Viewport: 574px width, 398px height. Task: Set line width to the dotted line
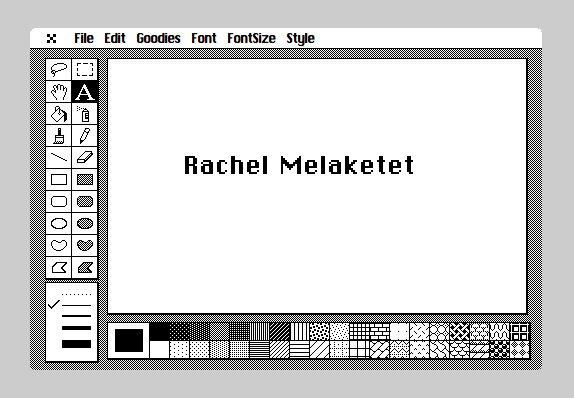click(76, 294)
